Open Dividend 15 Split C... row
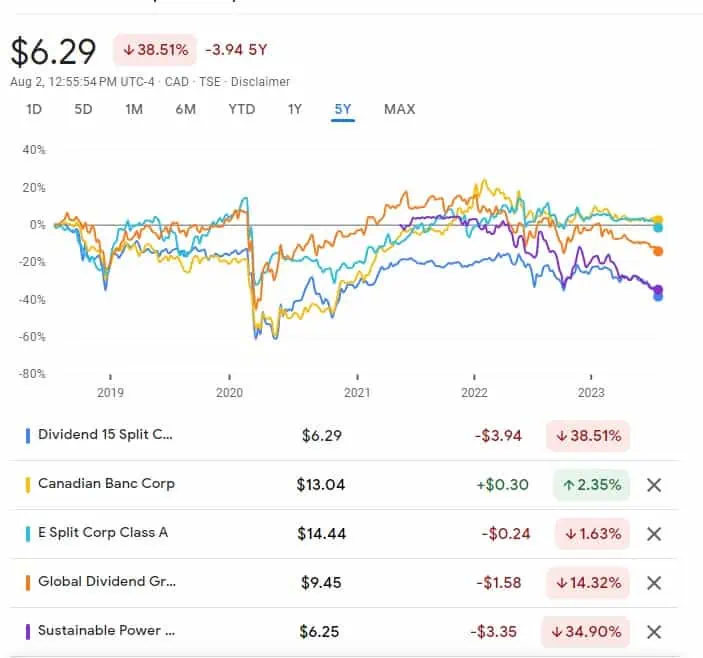703x658 pixels. [x=343, y=435]
